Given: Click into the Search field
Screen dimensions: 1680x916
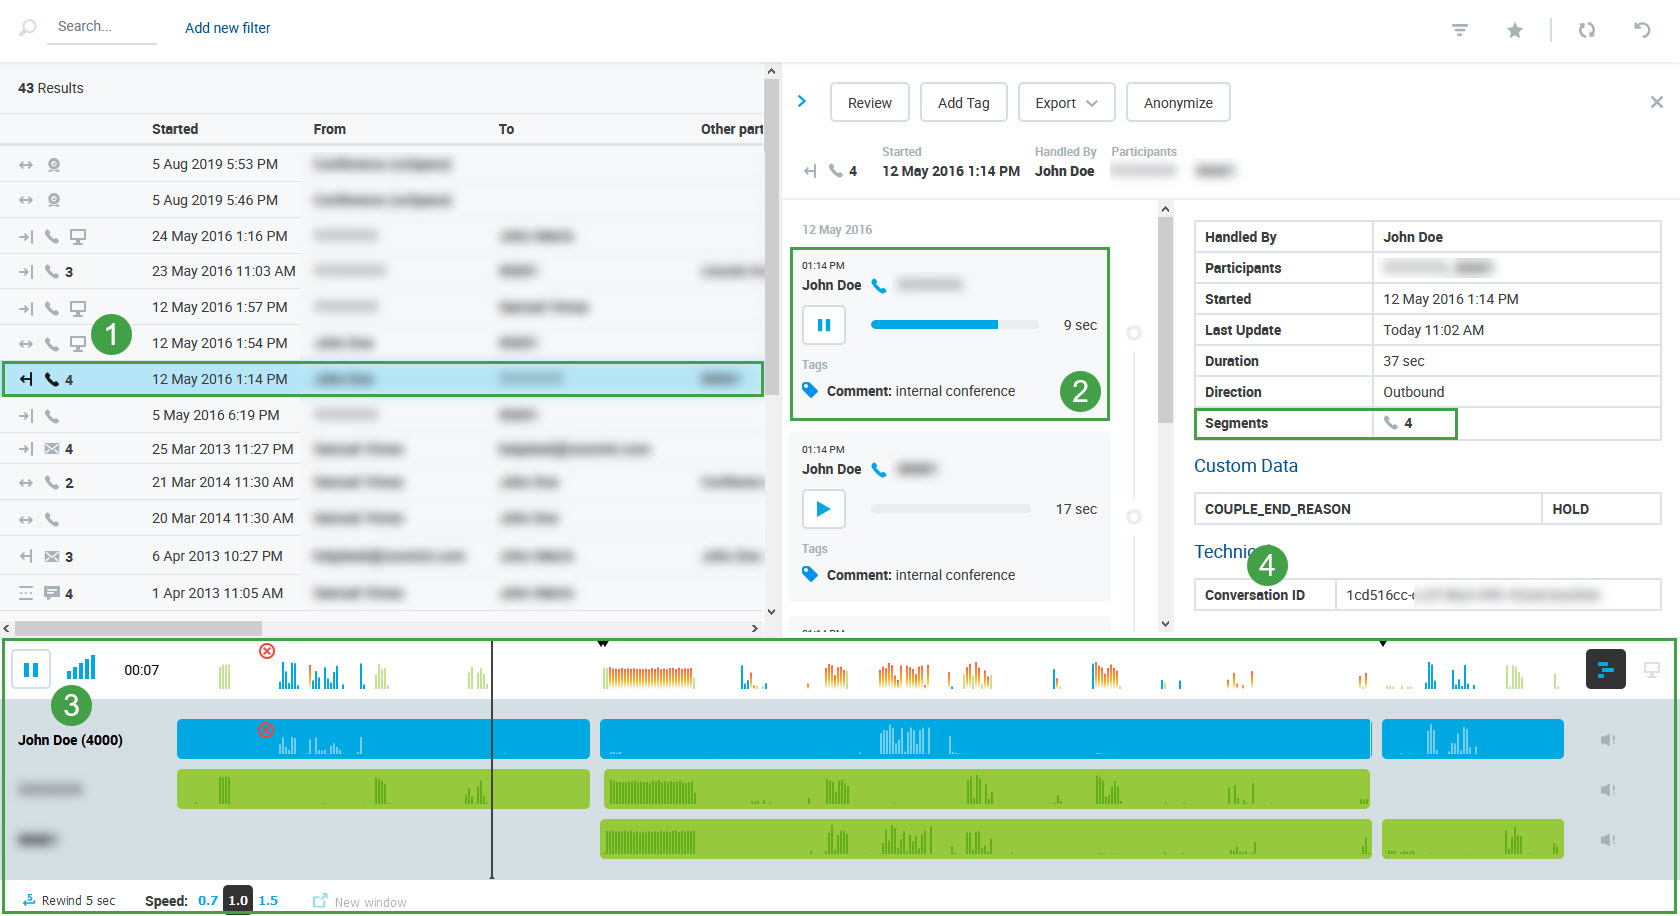Looking at the screenshot, I should pos(100,27).
